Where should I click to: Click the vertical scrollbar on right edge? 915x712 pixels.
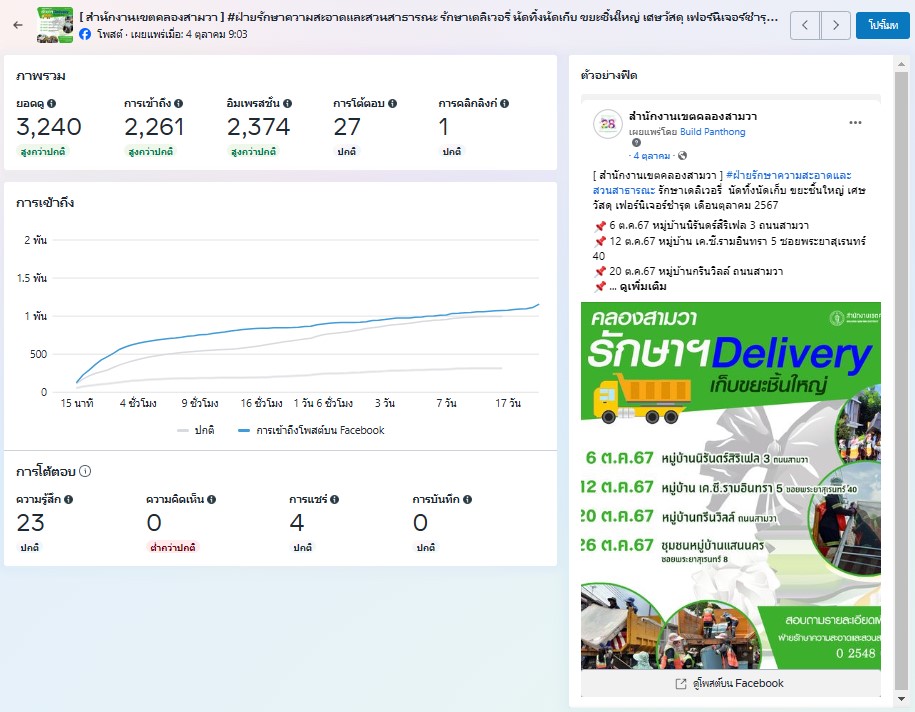900,380
